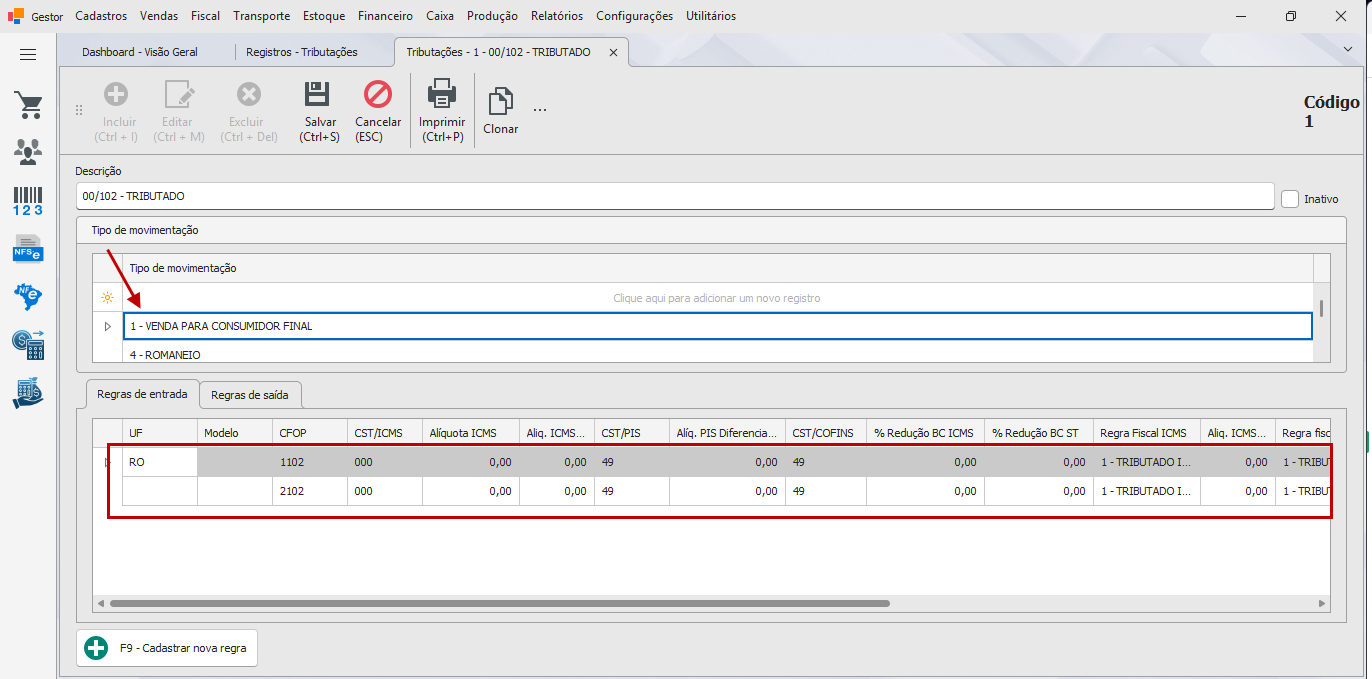Open the barcode sidebar icon

[28, 201]
